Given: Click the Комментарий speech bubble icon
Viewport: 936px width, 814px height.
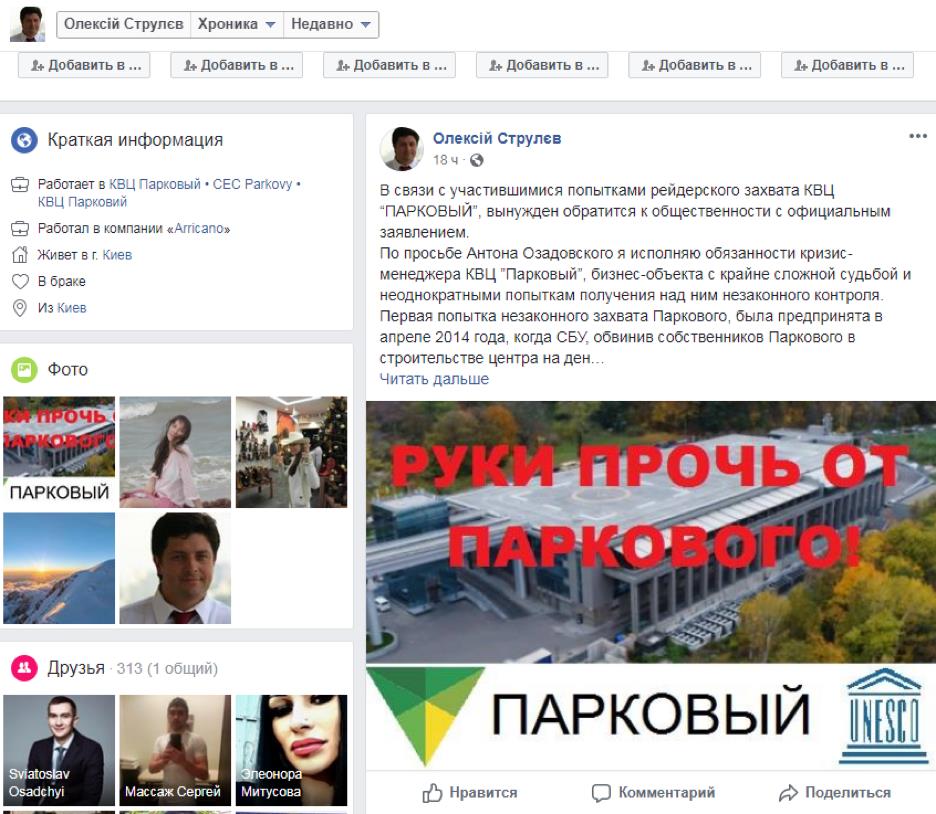Looking at the screenshot, I should tap(601, 793).
